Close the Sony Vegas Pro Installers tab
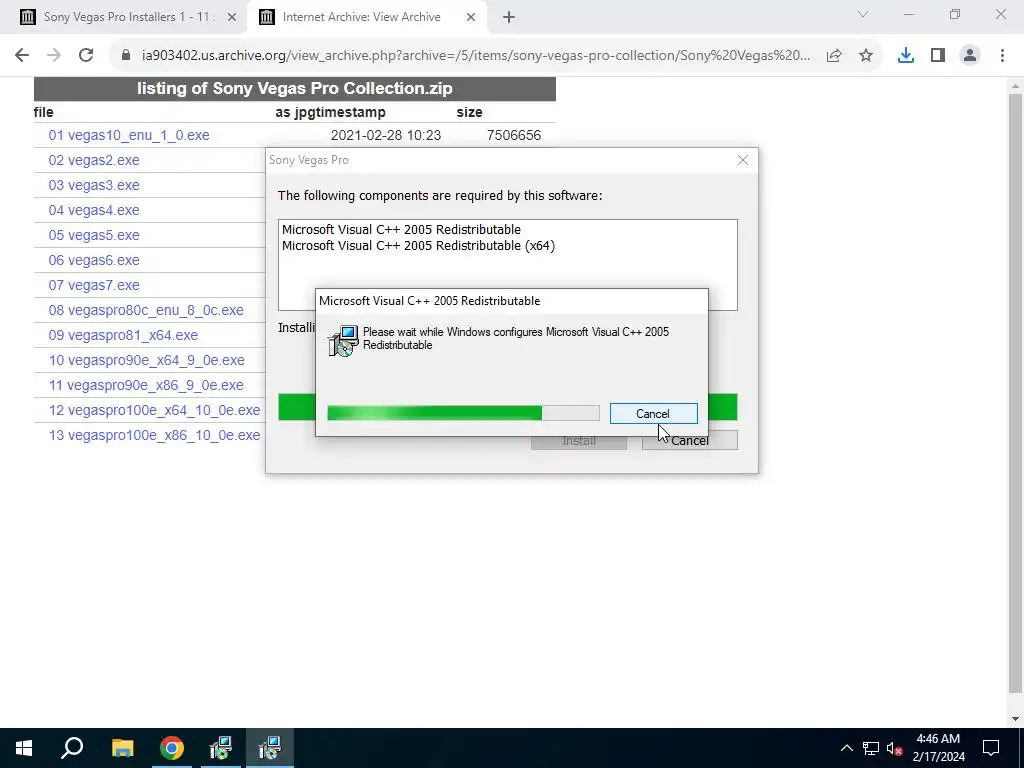This screenshot has height=768, width=1024. [x=232, y=18]
